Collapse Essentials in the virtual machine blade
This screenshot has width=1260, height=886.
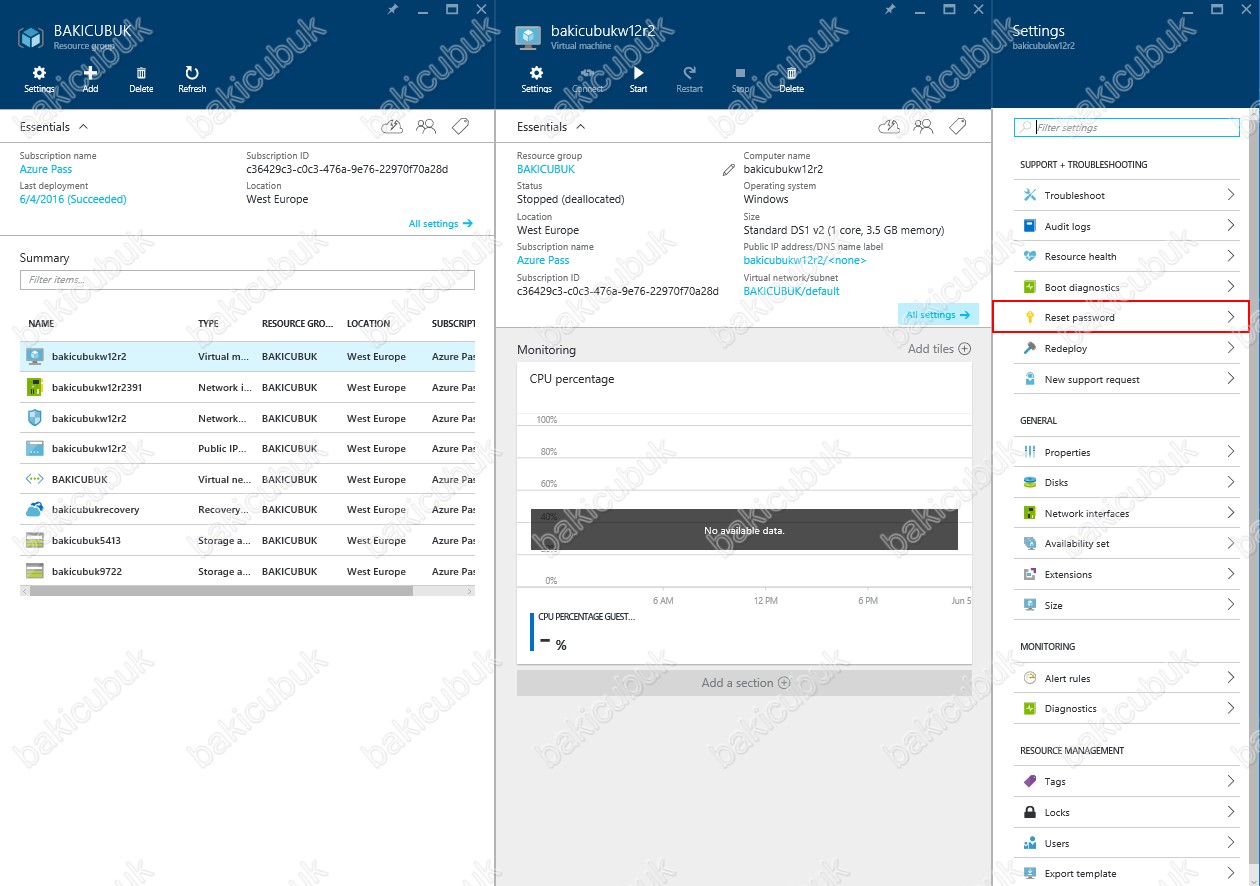[x=580, y=127]
